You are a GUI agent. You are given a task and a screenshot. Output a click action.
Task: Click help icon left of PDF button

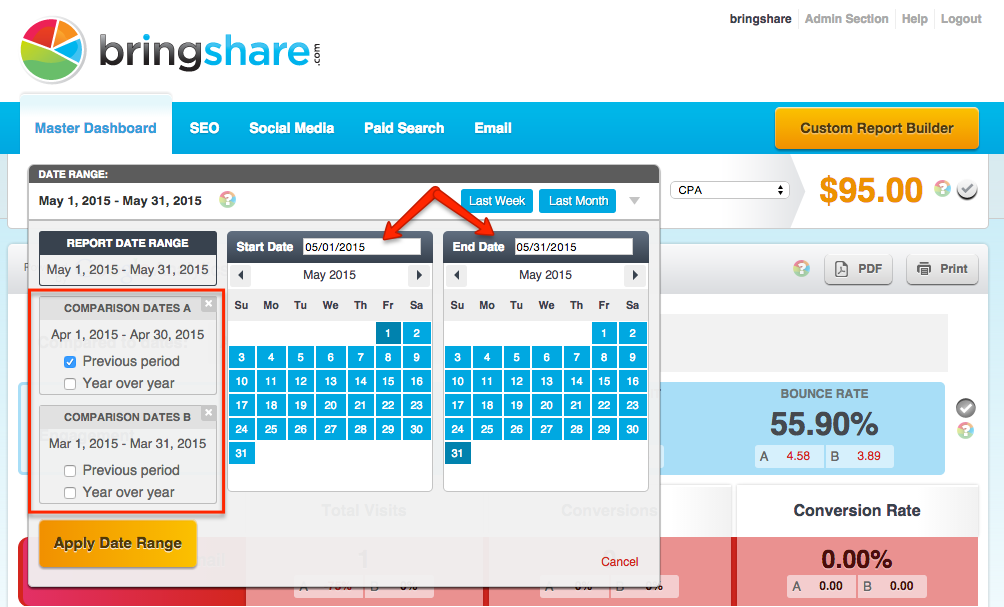coord(801,268)
